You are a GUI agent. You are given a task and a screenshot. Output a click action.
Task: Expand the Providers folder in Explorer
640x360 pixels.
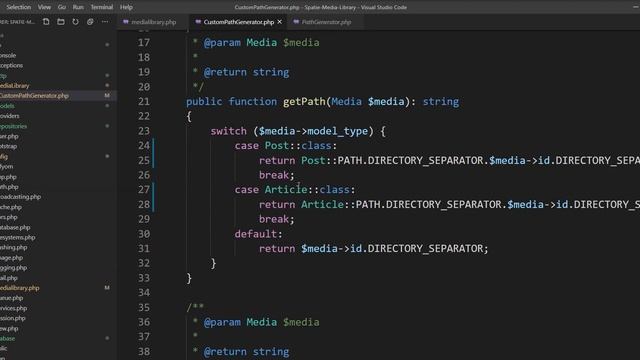pos(10,116)
